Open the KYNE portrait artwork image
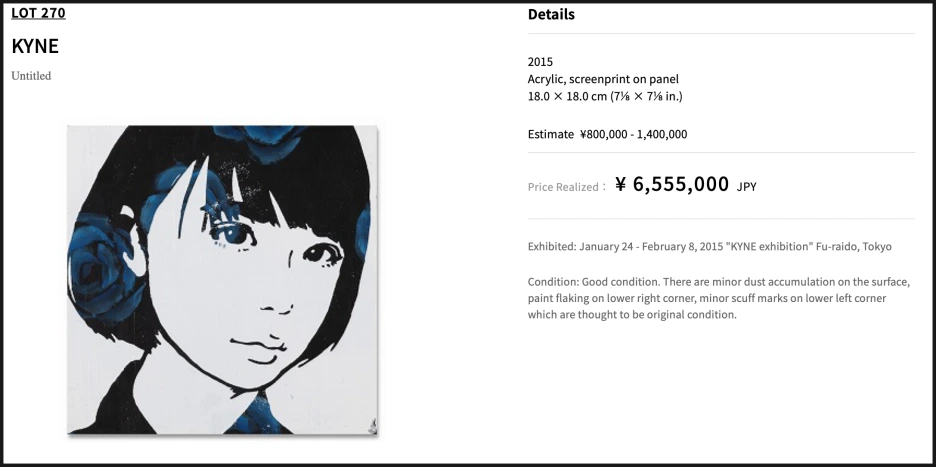Viewport: 936px width, 467px height. tap(222, 279)
